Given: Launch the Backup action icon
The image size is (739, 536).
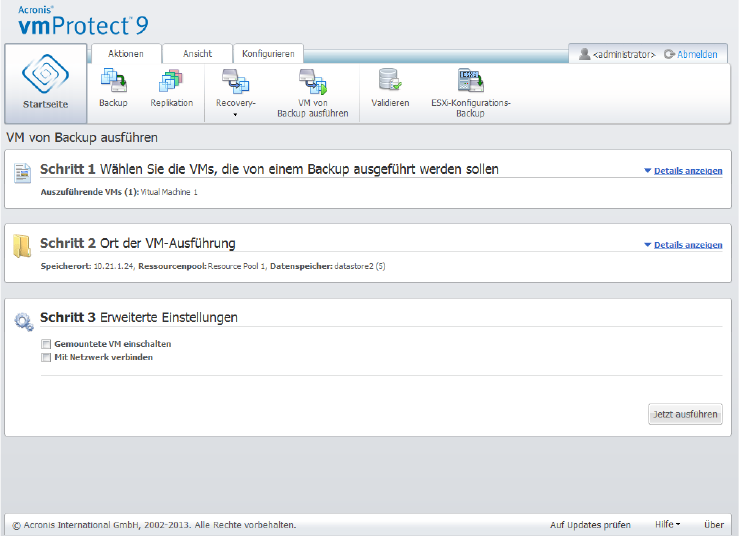Looking at the screenshot, I should 113,80.
